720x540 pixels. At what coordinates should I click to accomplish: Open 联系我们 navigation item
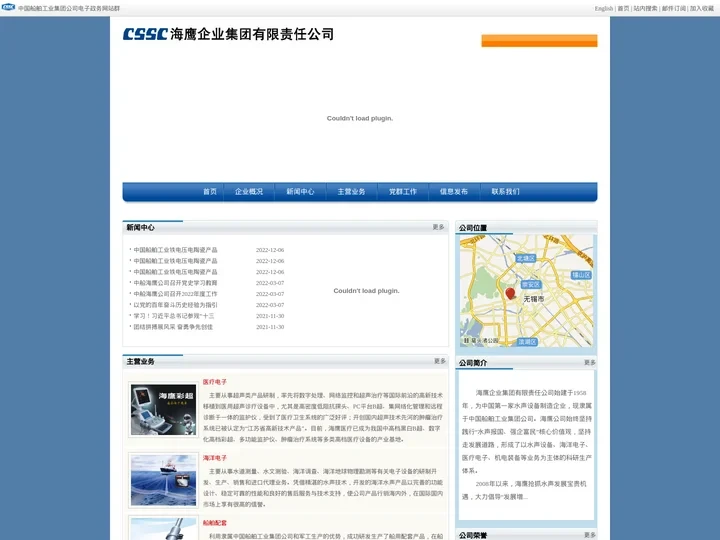tap(505, 191)
